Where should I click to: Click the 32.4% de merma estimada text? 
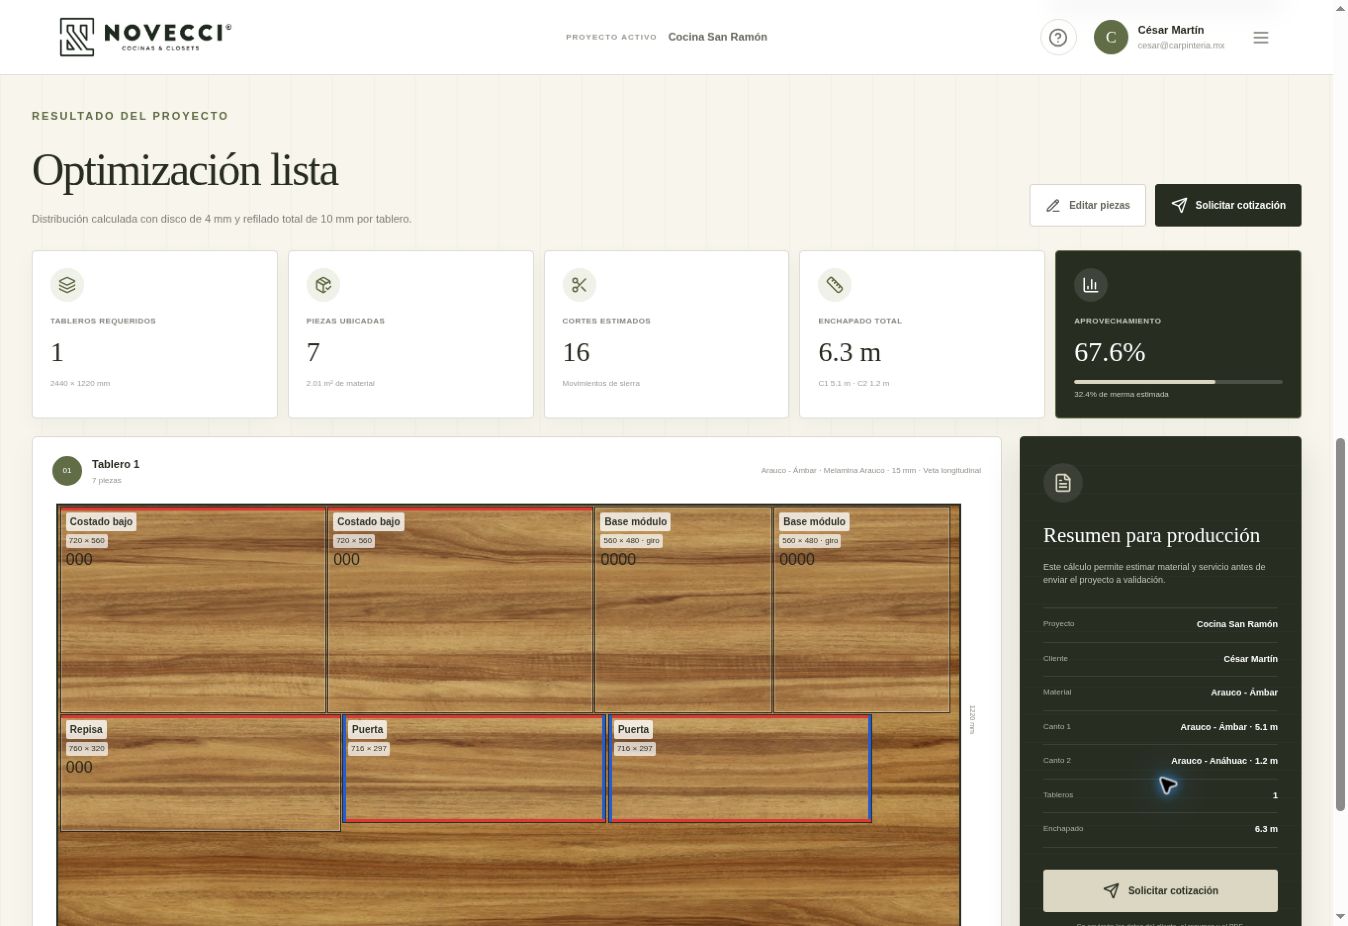click(x=1121, y=395)
